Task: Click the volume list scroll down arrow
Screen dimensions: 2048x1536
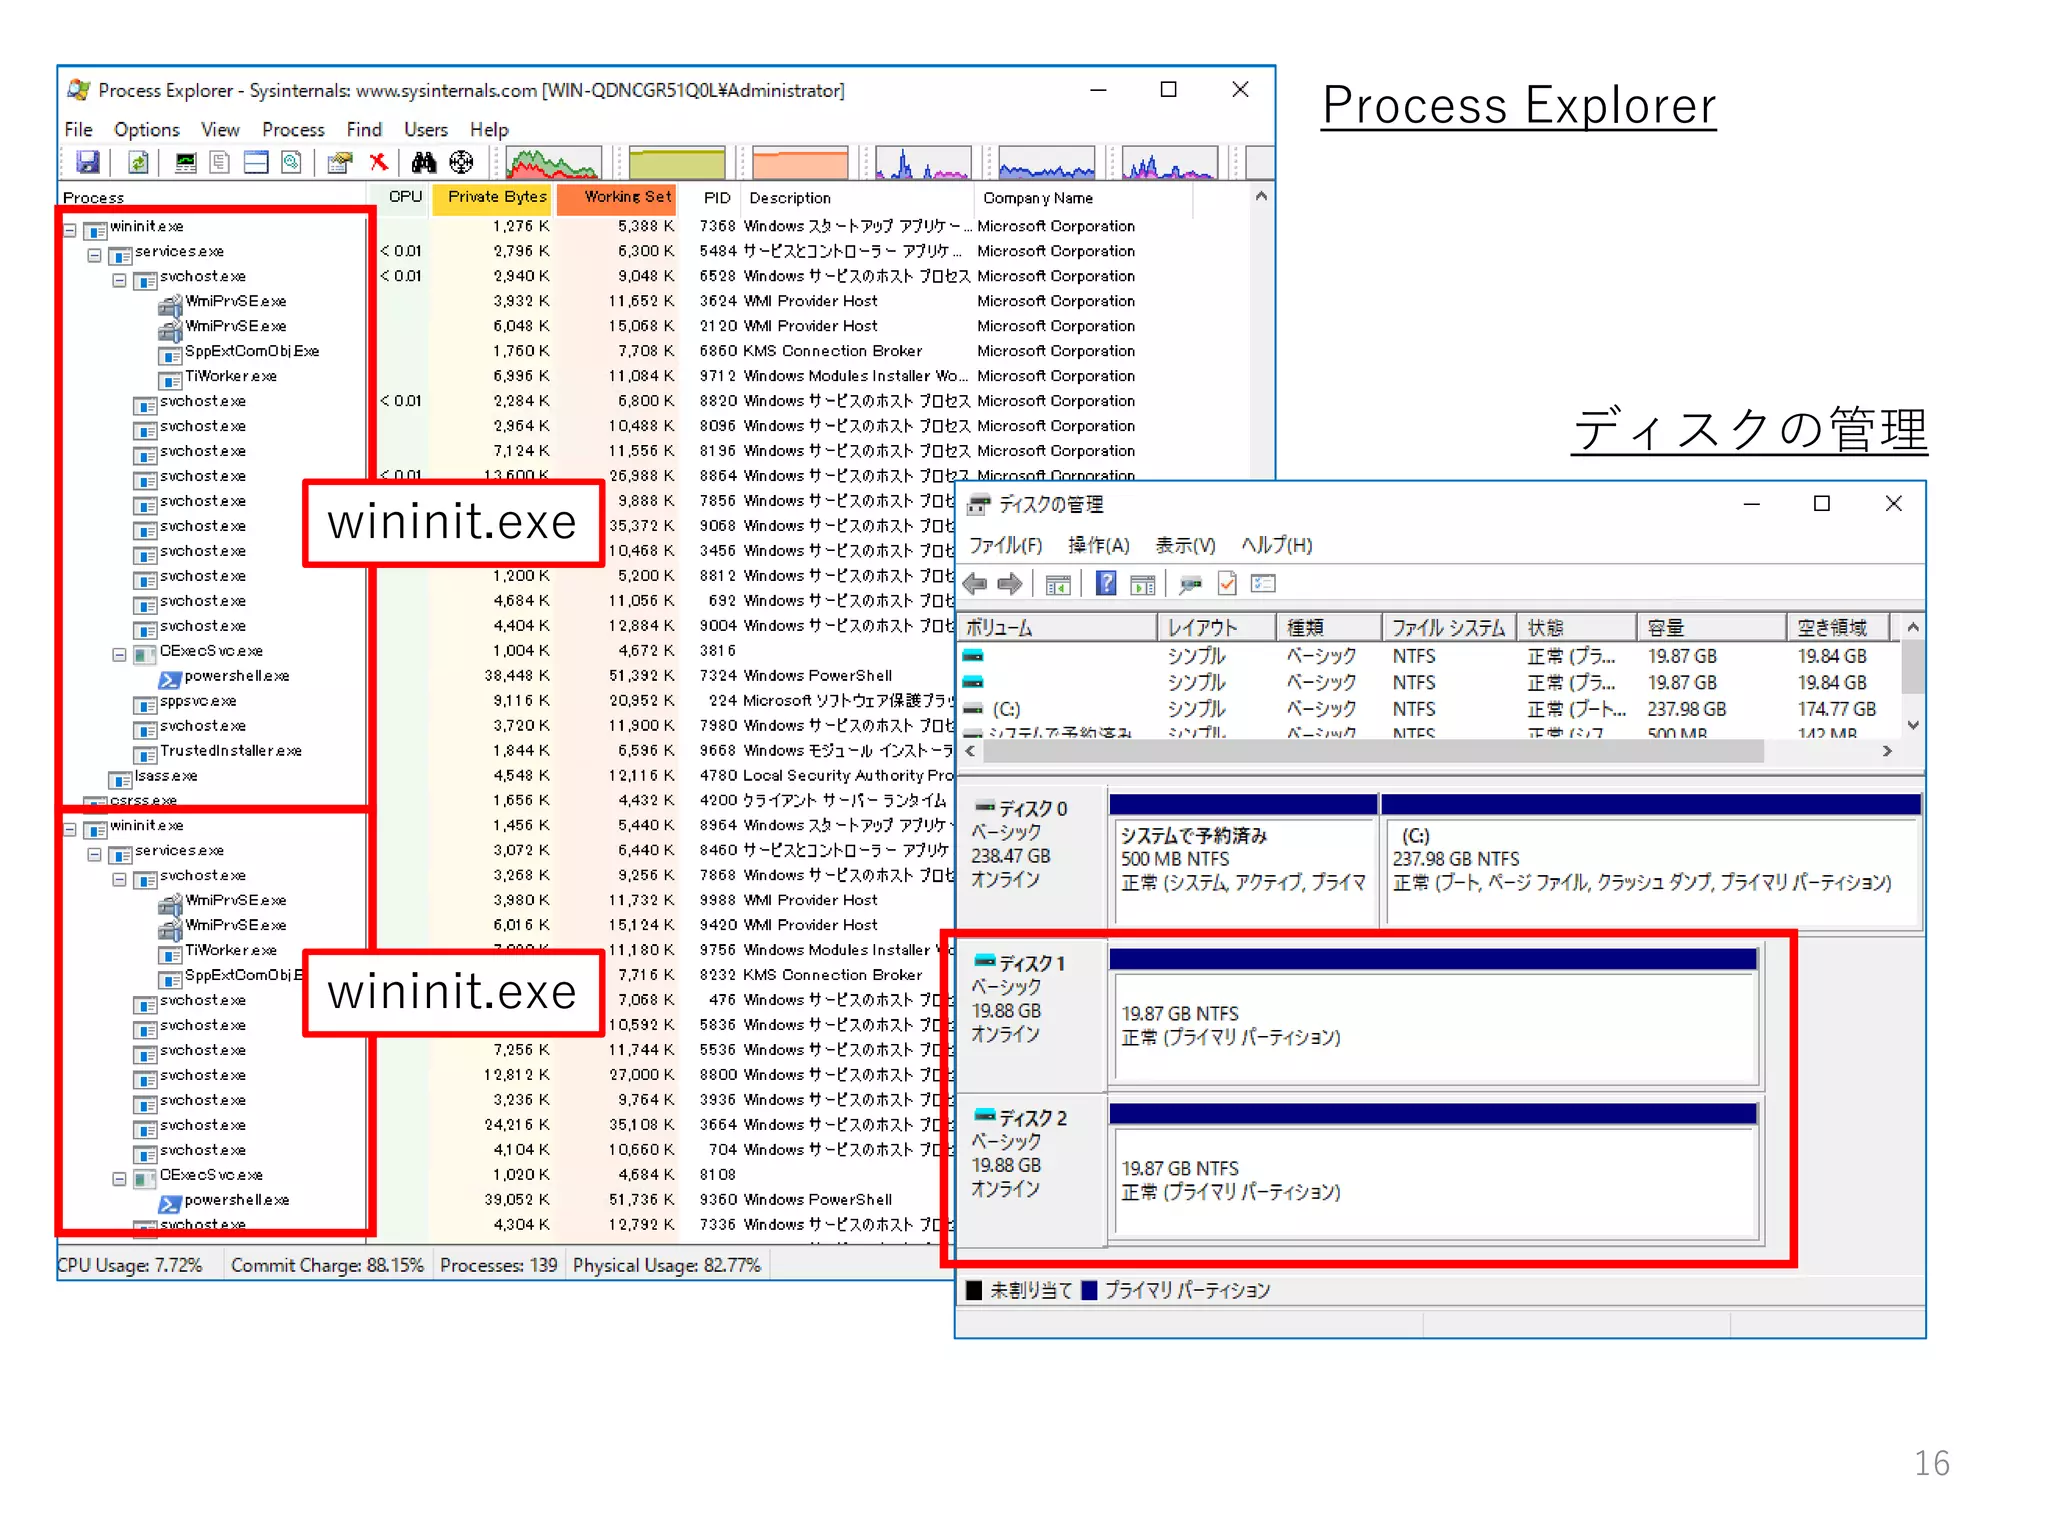Action: tap(1912, 726)
